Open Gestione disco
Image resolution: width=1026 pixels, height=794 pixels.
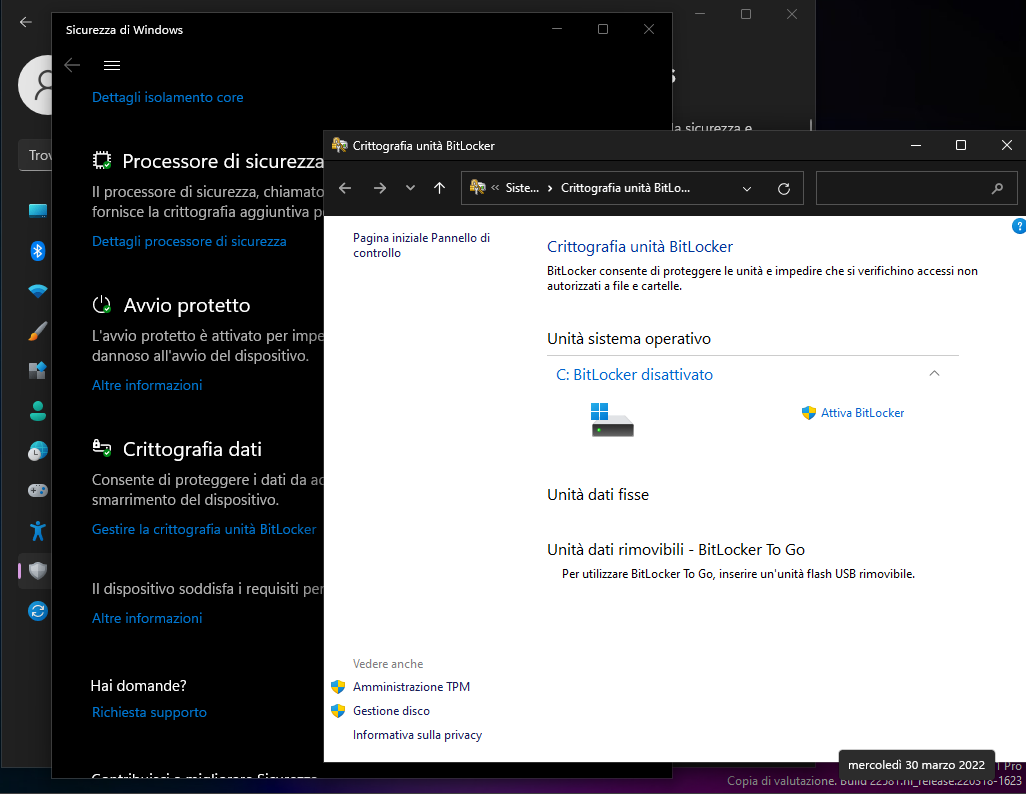click(391, 711)
